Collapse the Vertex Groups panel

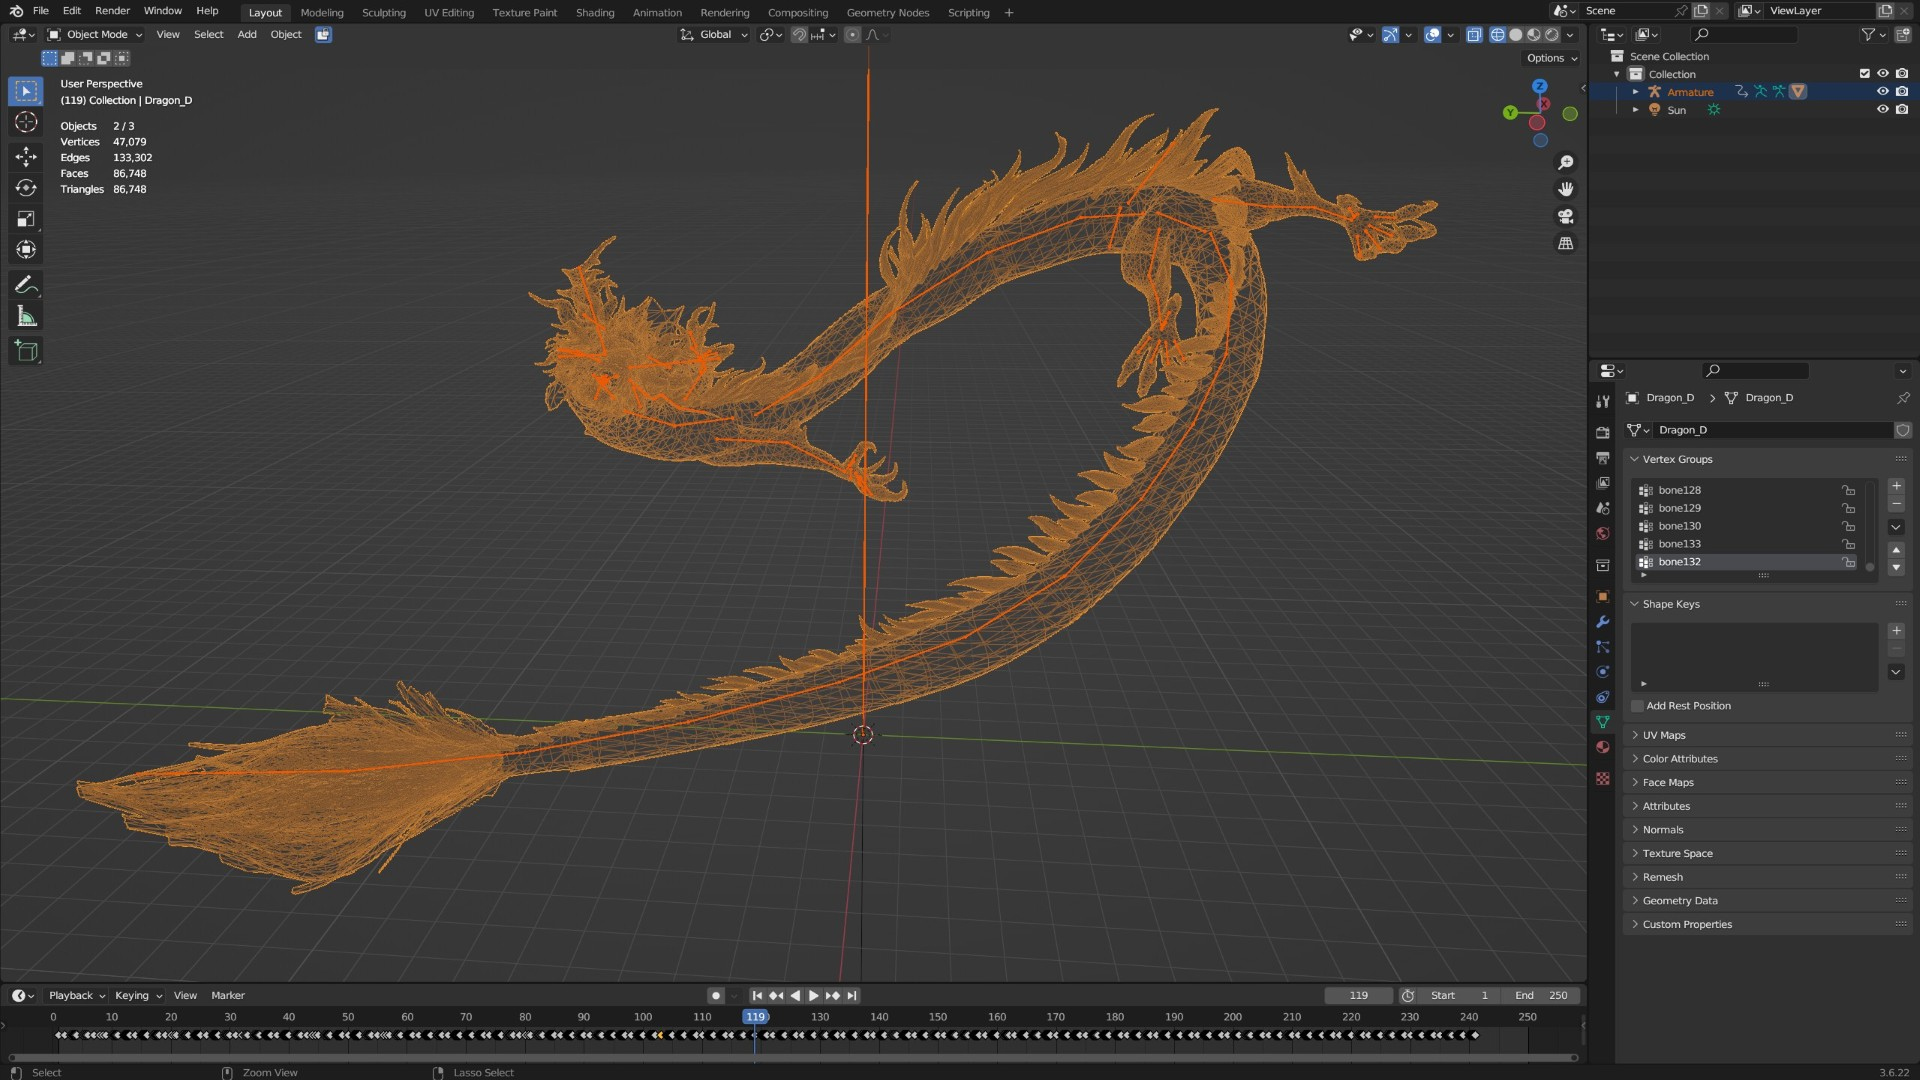click(1677, 459)
